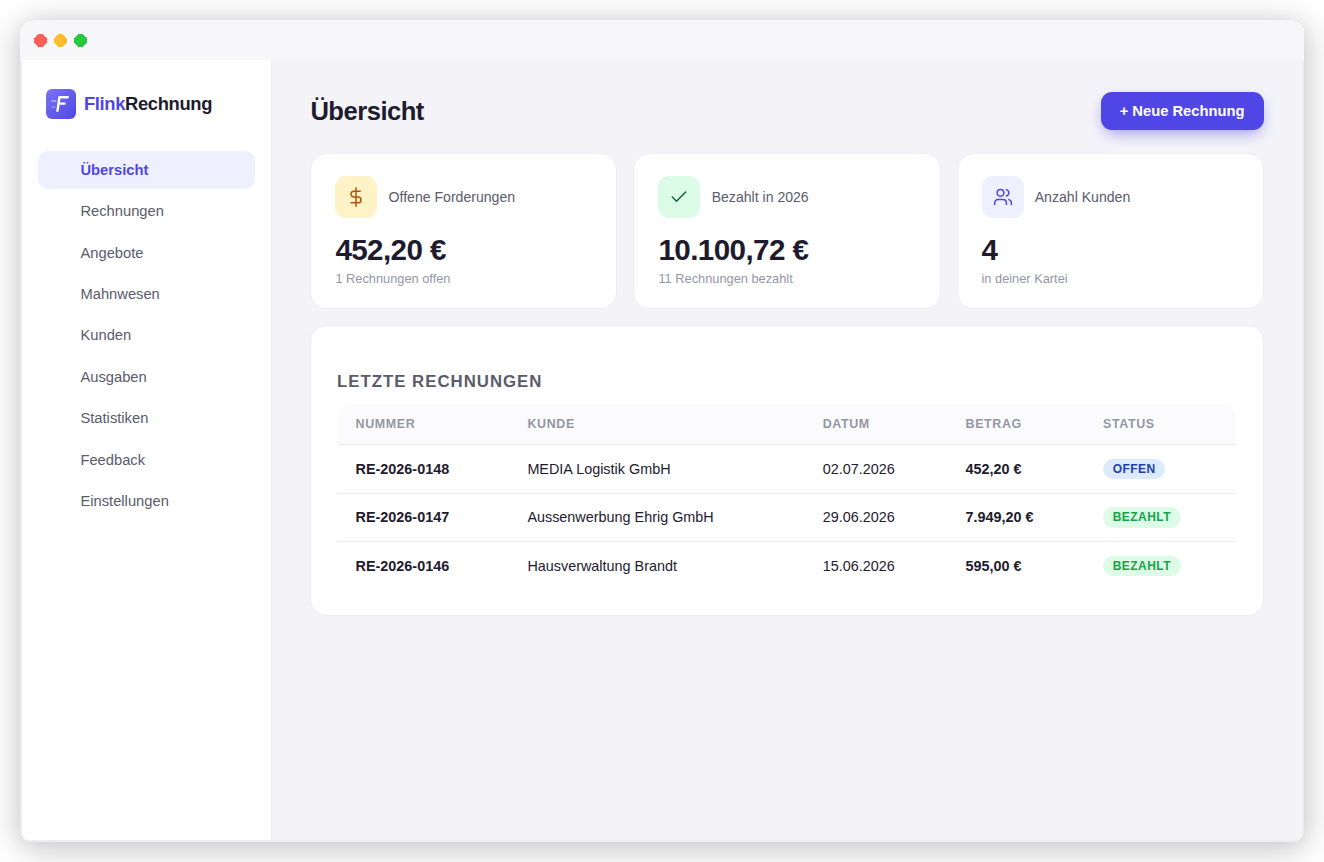Viewport: 1324px width, 862px height.
Task: Click the people icon in Anzahl Kunden
Action: (x=1002, y=197)
